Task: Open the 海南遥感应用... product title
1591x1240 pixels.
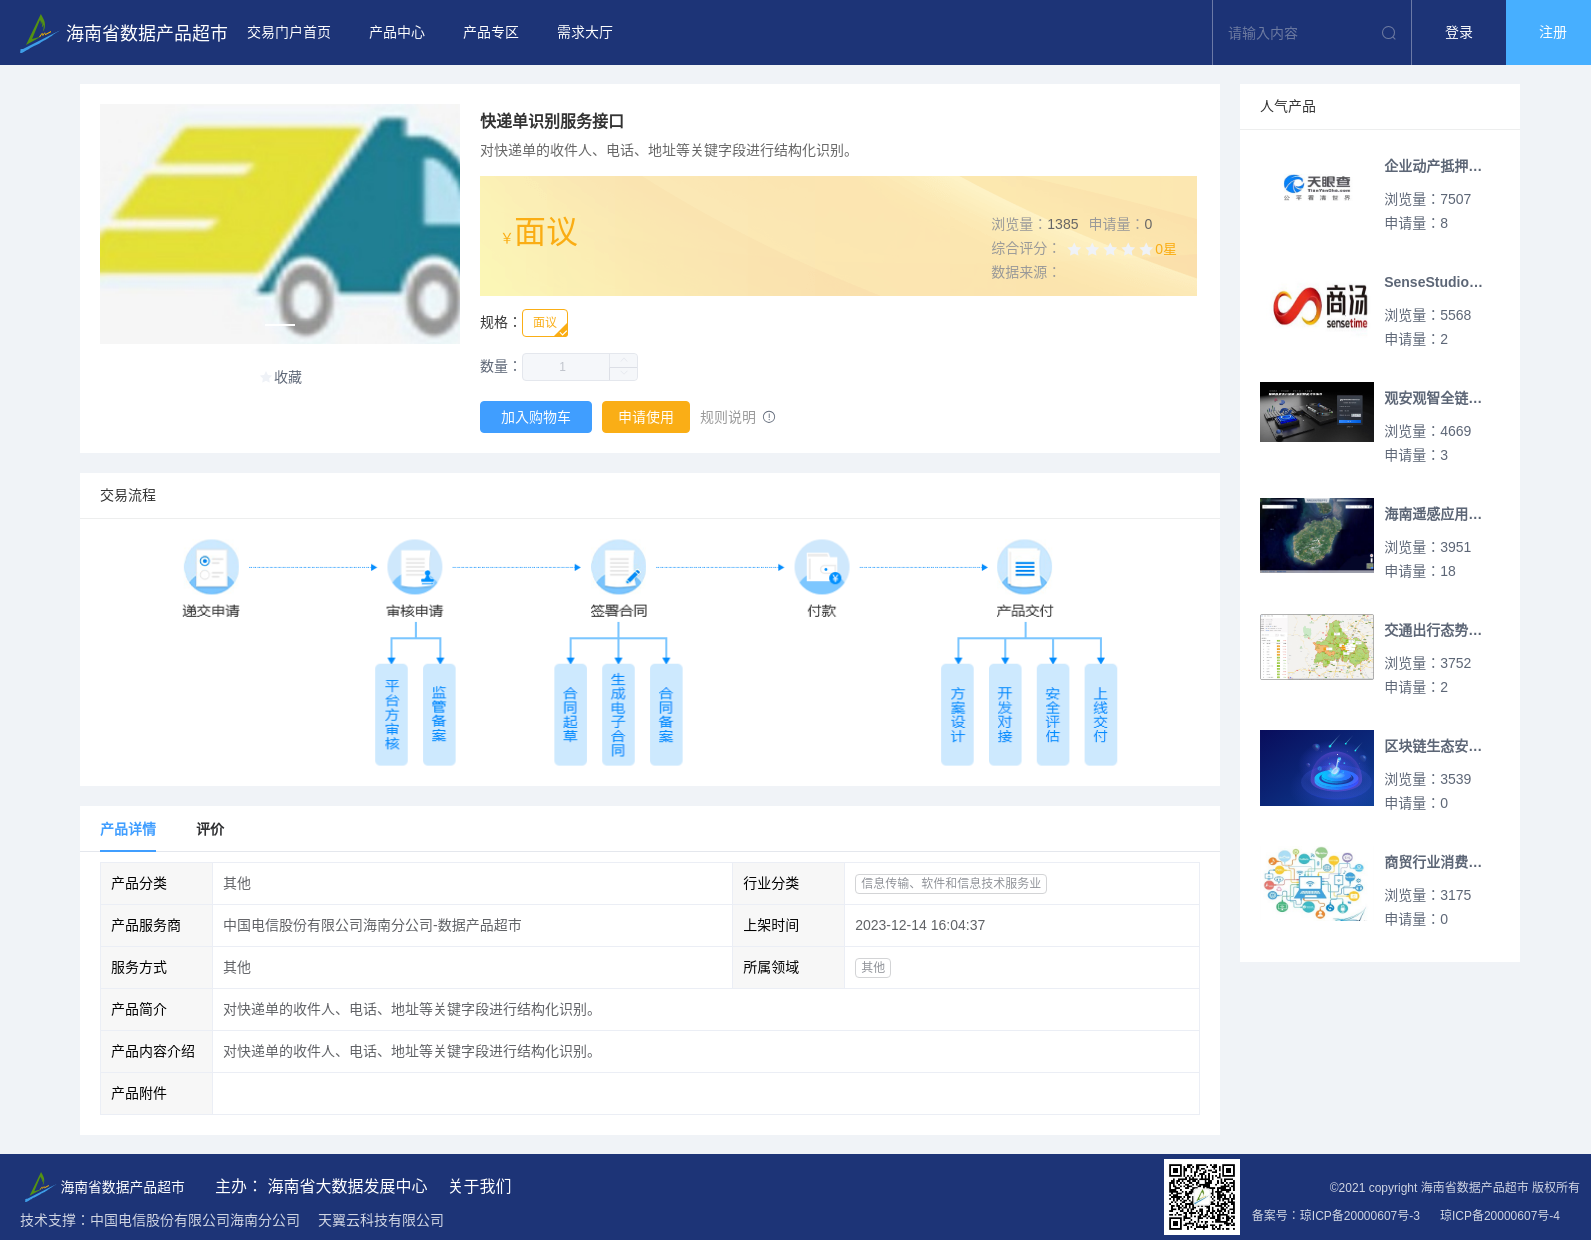Action: (1433, 514)
